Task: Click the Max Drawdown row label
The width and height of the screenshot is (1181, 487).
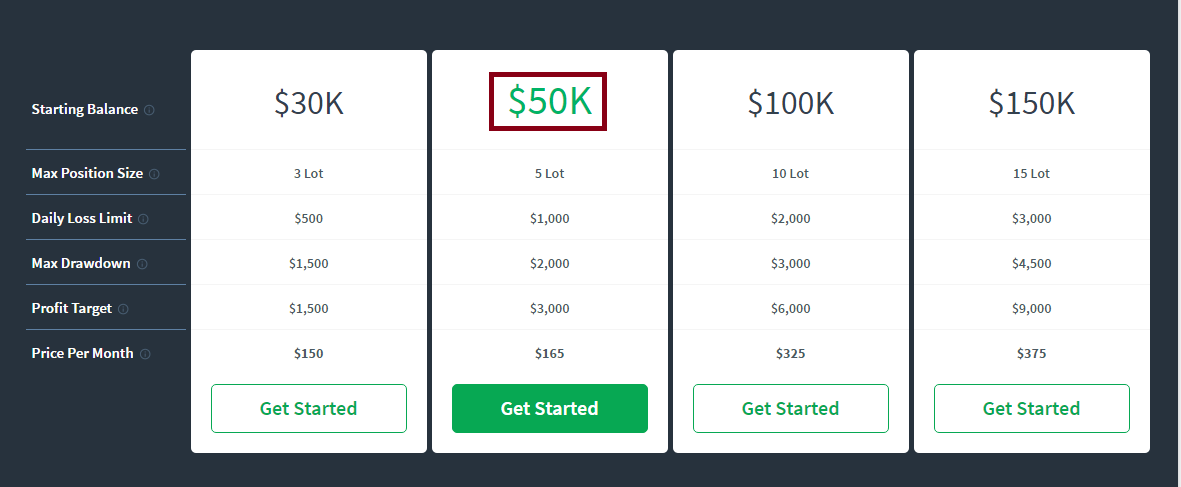Action: point(81,263)
